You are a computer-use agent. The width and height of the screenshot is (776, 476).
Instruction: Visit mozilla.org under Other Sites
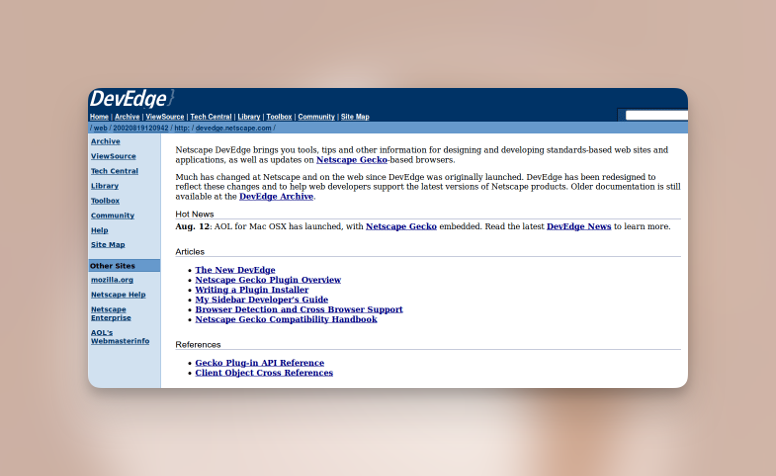pos(112,280)
